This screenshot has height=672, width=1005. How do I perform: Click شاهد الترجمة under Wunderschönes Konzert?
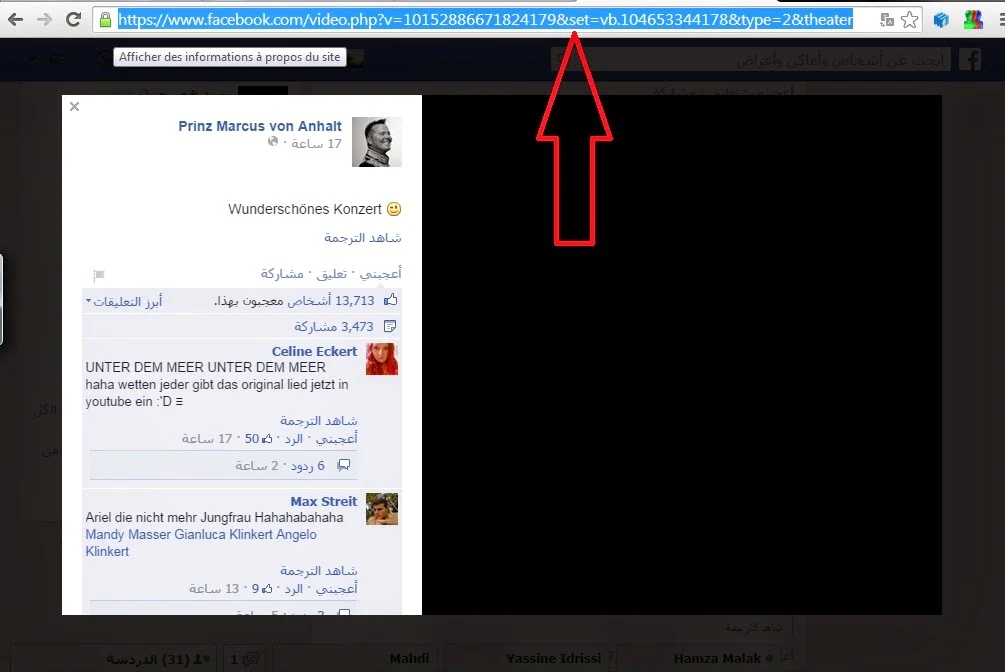coord(363,238)
